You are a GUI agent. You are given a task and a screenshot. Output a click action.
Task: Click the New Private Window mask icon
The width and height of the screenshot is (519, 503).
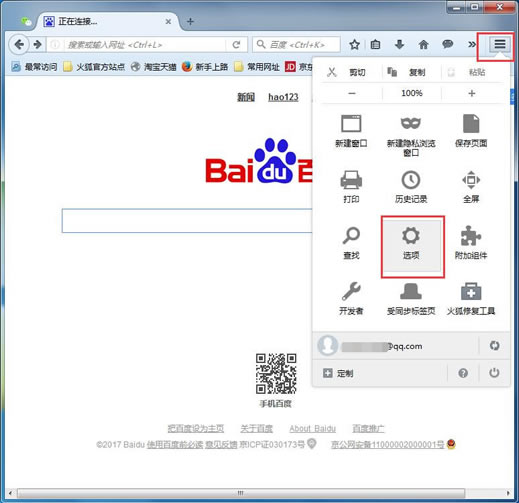tap(411, 123)
